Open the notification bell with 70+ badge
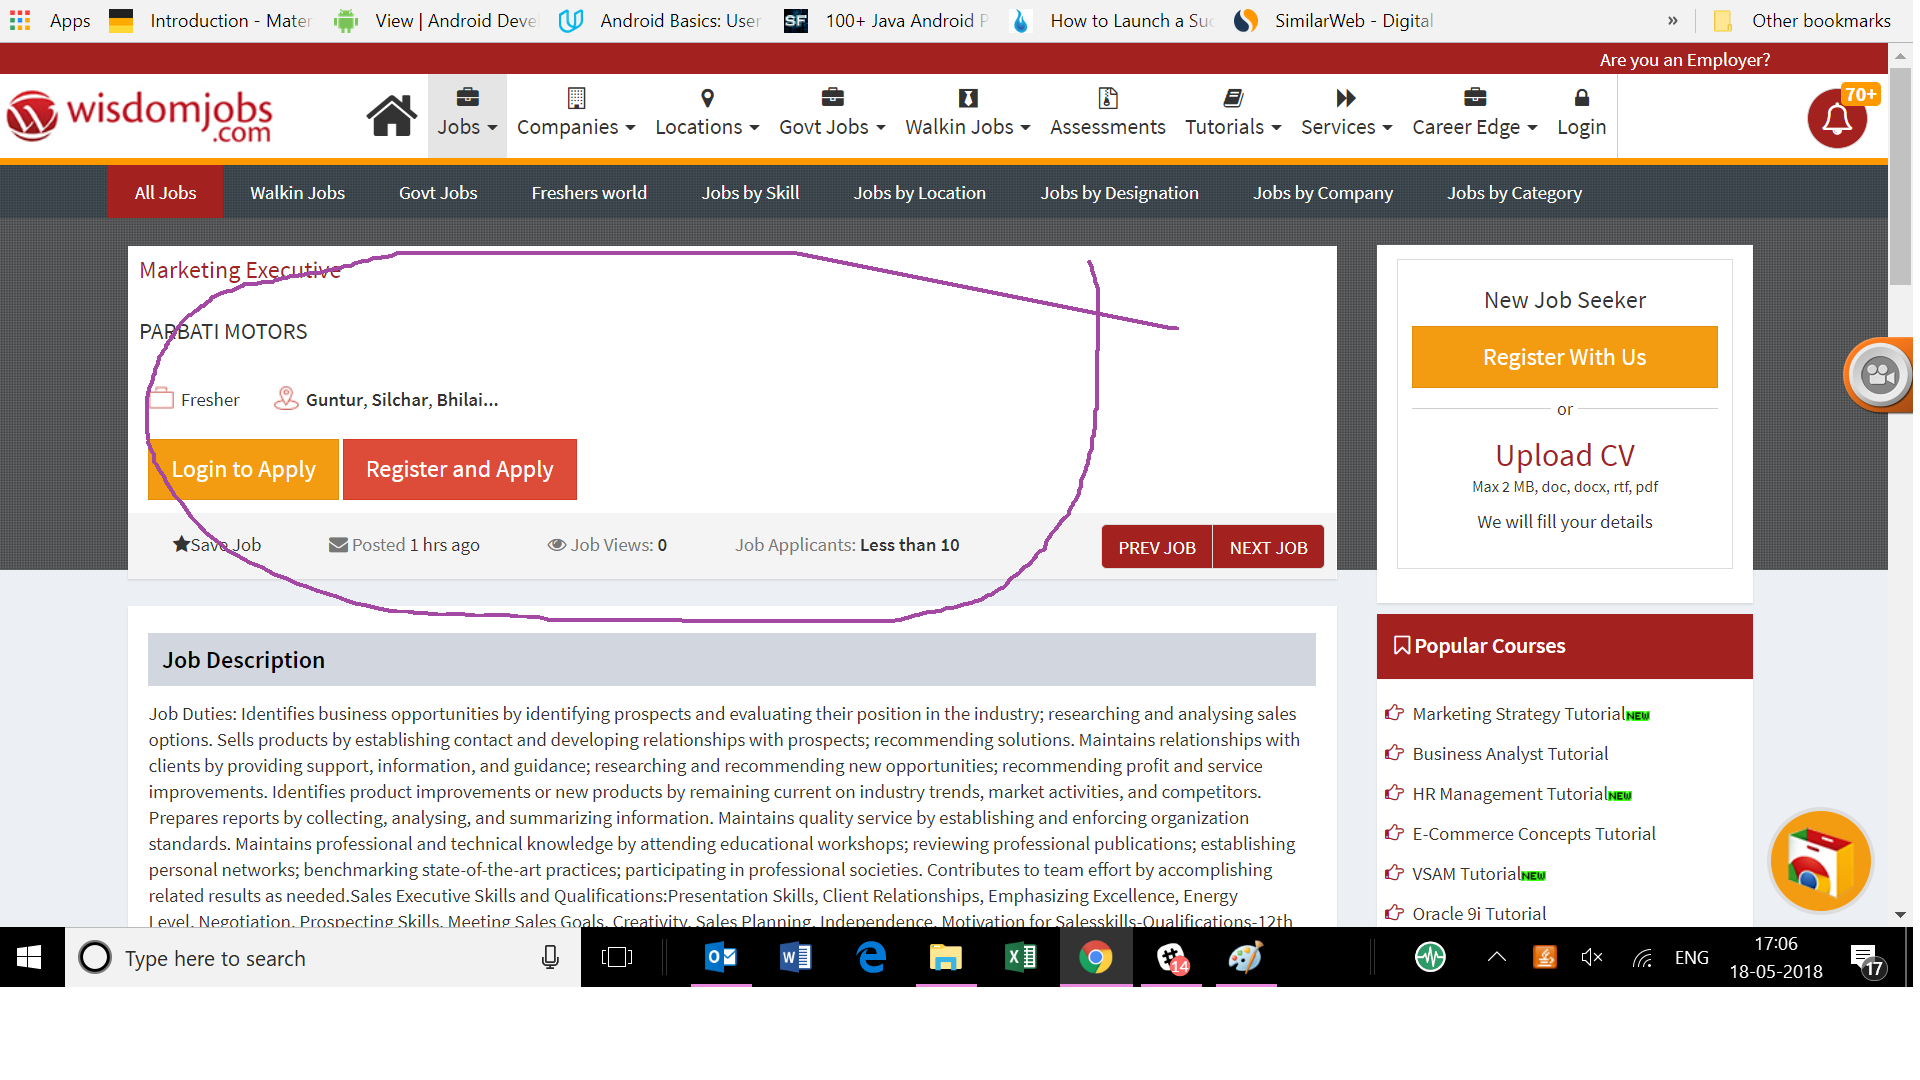 [x=1836, y=120]
